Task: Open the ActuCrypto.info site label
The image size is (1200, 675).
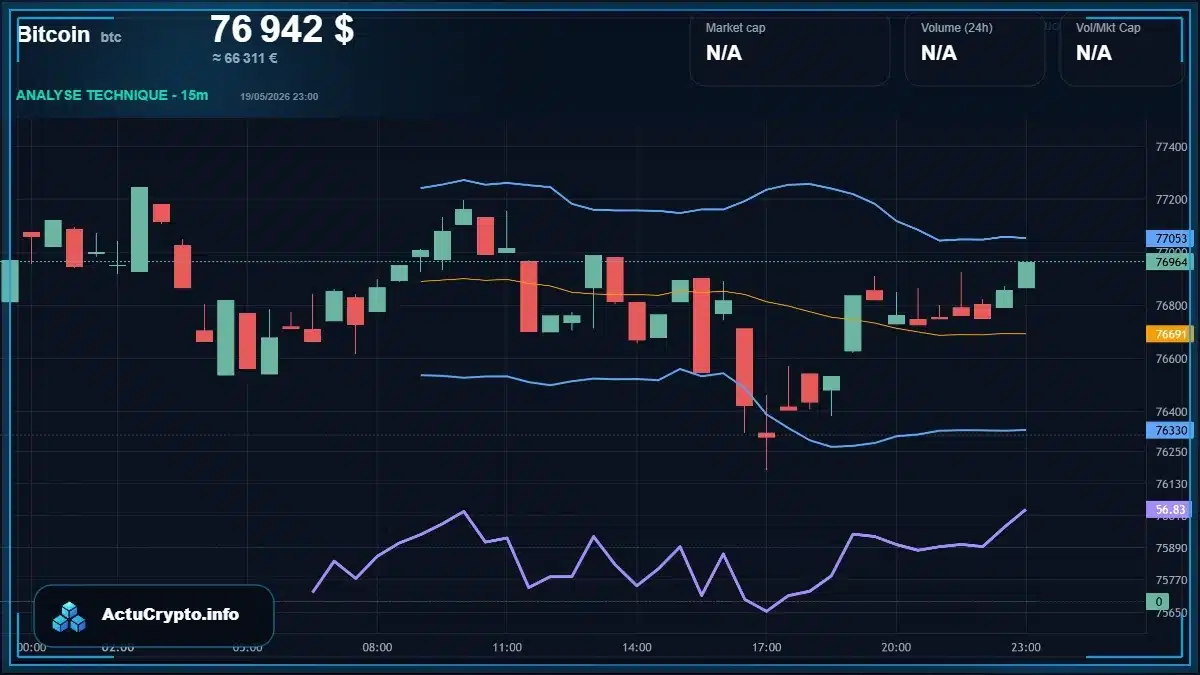Action: coord(171,615)
